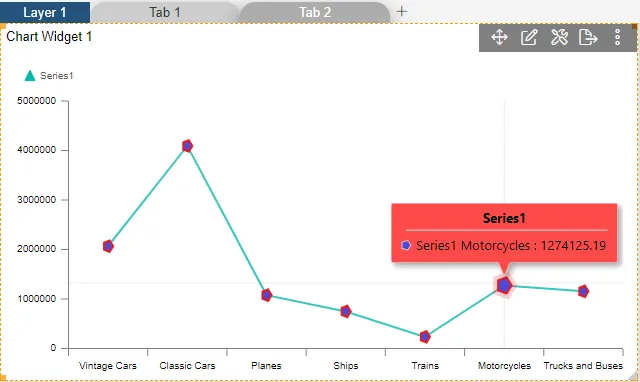Click the Chart Widget 1 title
Image resolution: width=640 pixels, height=382 pixels.
tap(49, 36)
